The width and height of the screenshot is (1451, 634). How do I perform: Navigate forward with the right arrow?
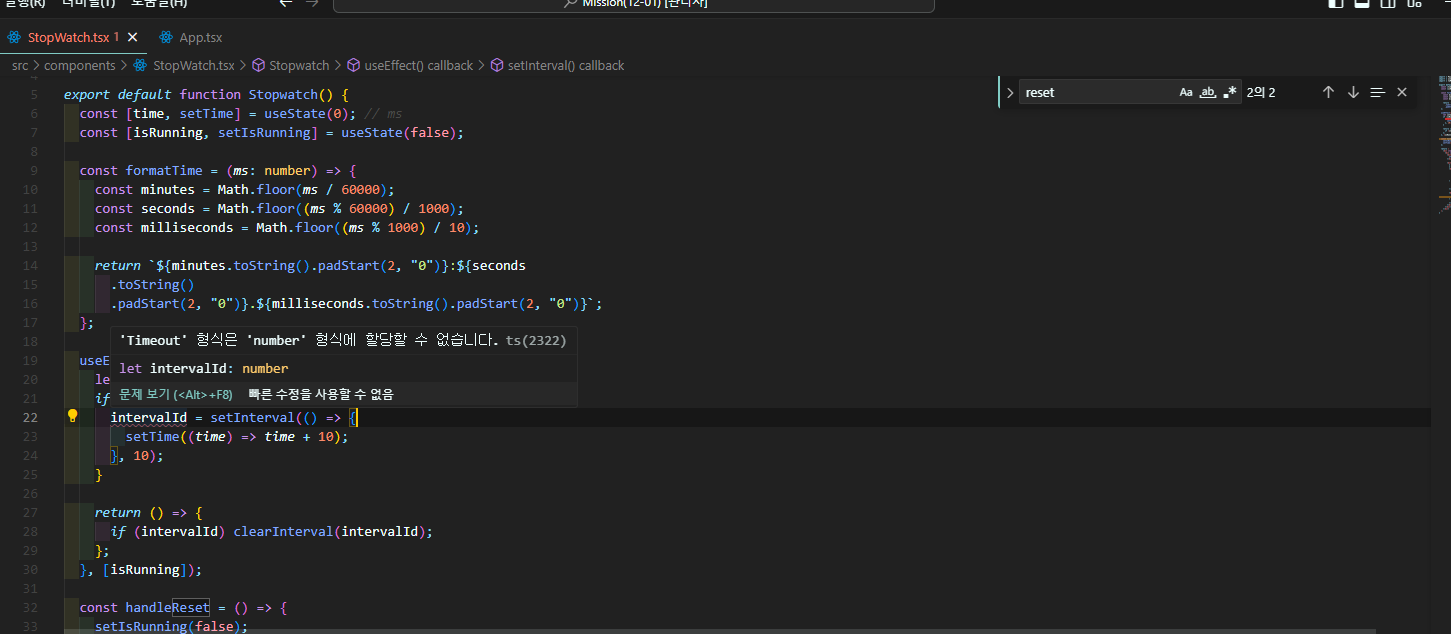tap(311, 3)
